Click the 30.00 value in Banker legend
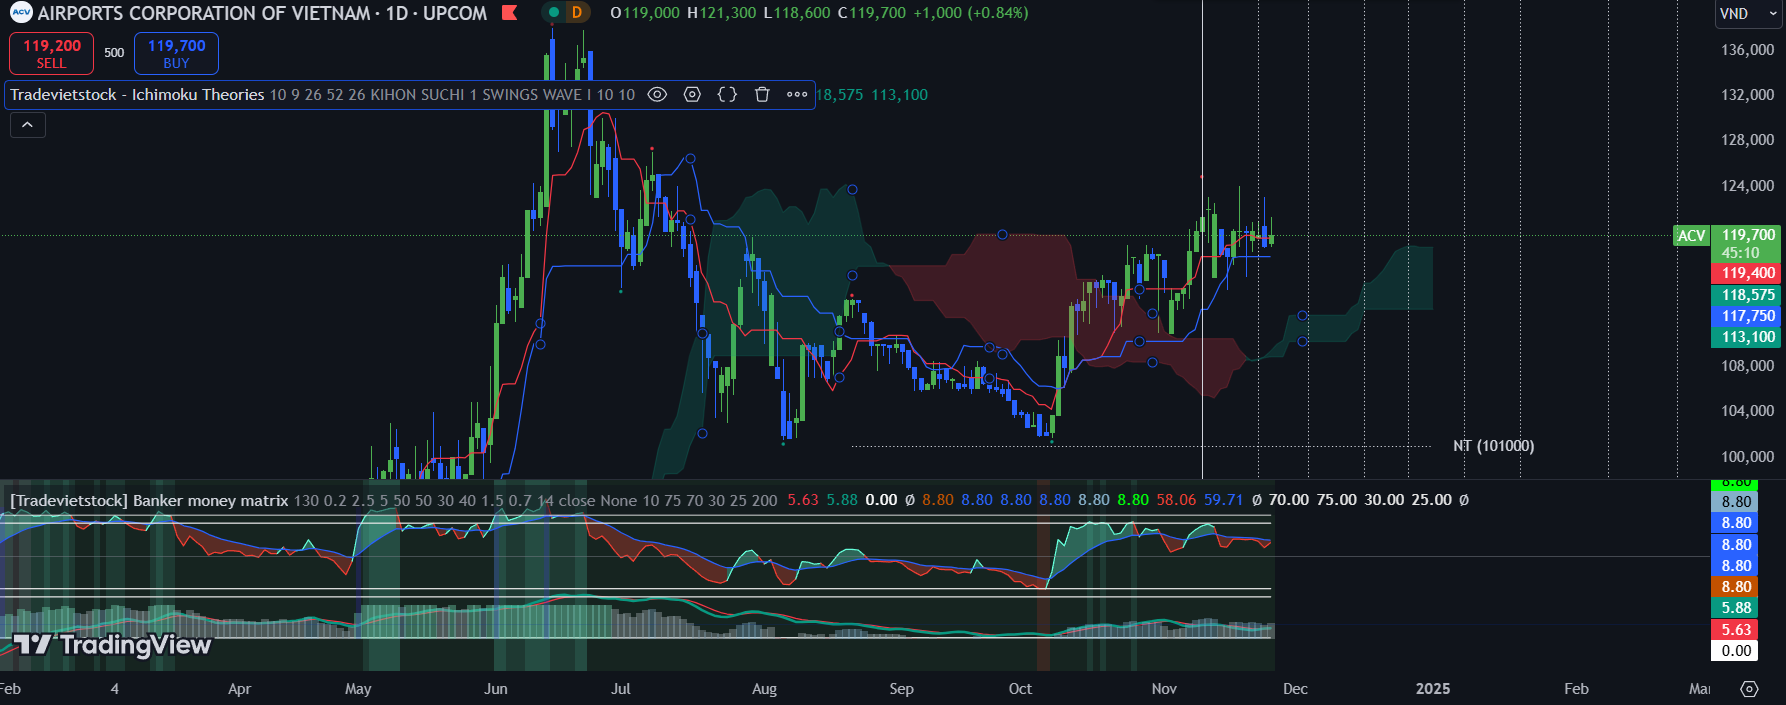This screenshot has height=705, width=1786. tap(1385, 500)
